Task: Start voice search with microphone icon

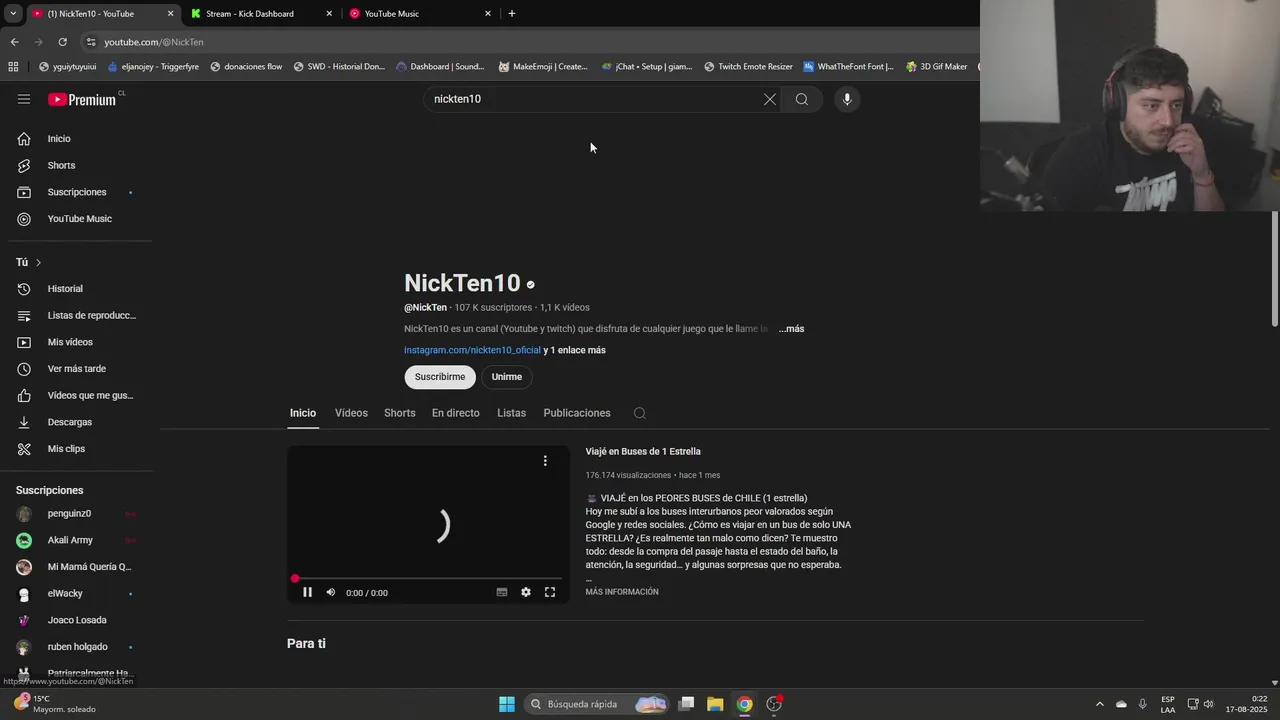Action: click(847, 99)
